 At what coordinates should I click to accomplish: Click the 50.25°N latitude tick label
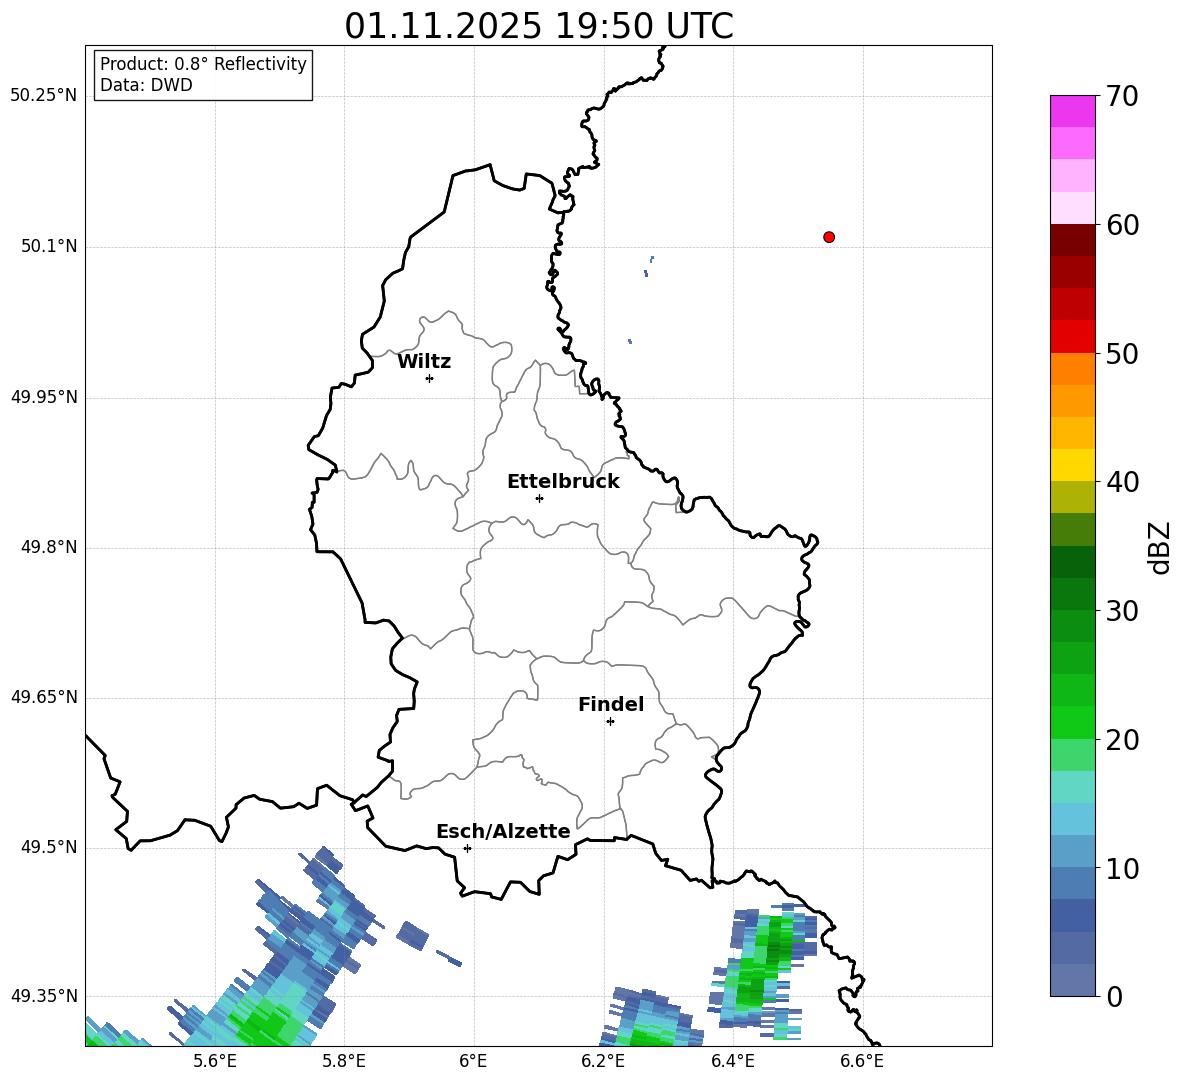[x=44, y=96]
